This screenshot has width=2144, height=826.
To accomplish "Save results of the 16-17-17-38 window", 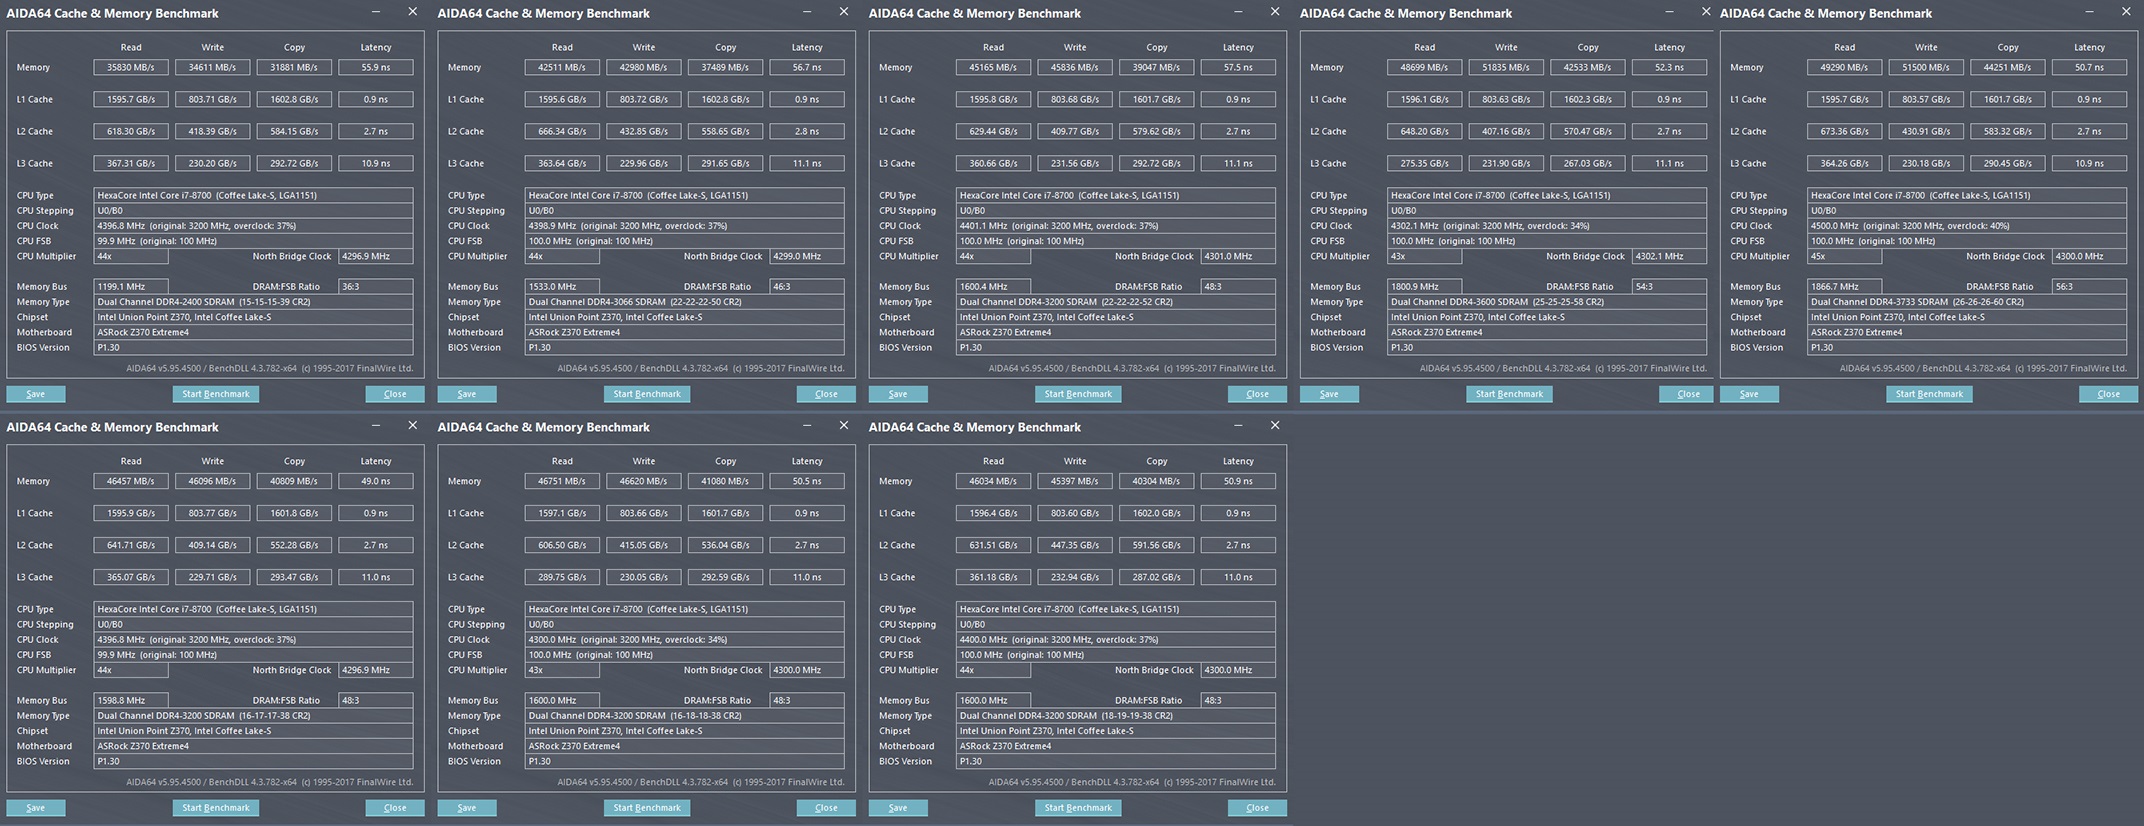I will (x=36, y=808).
